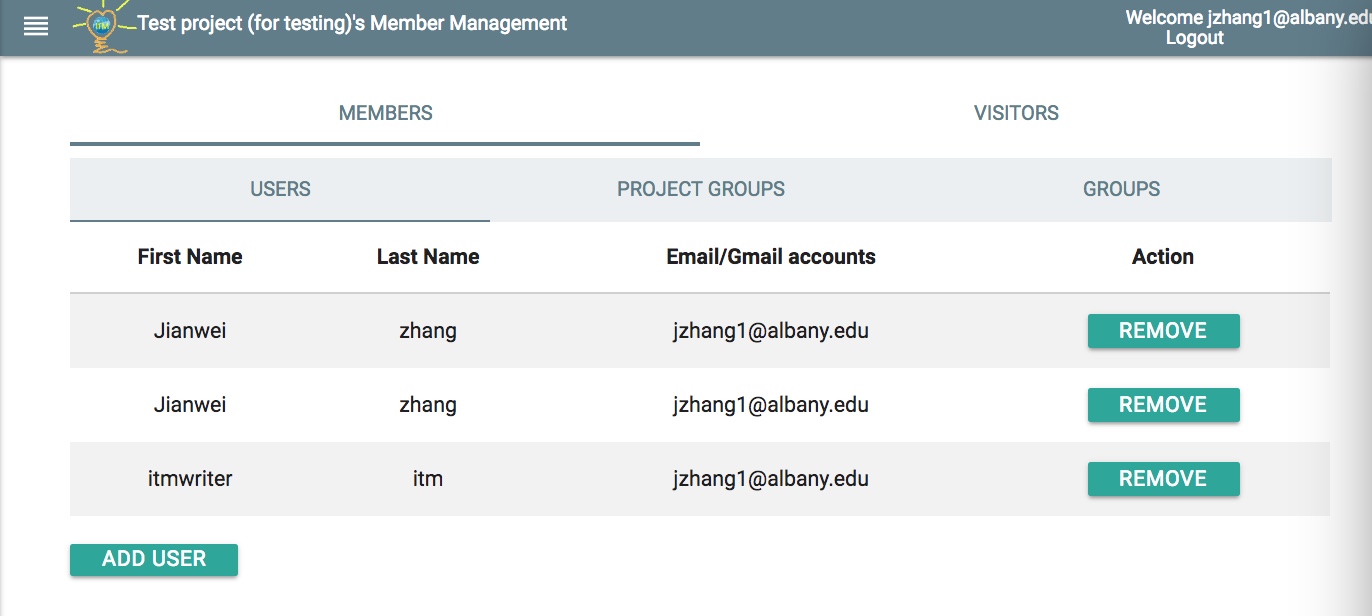Remove the first Jianwei zhang user
1372x616 pixels.
click(x=1163, y=330)
